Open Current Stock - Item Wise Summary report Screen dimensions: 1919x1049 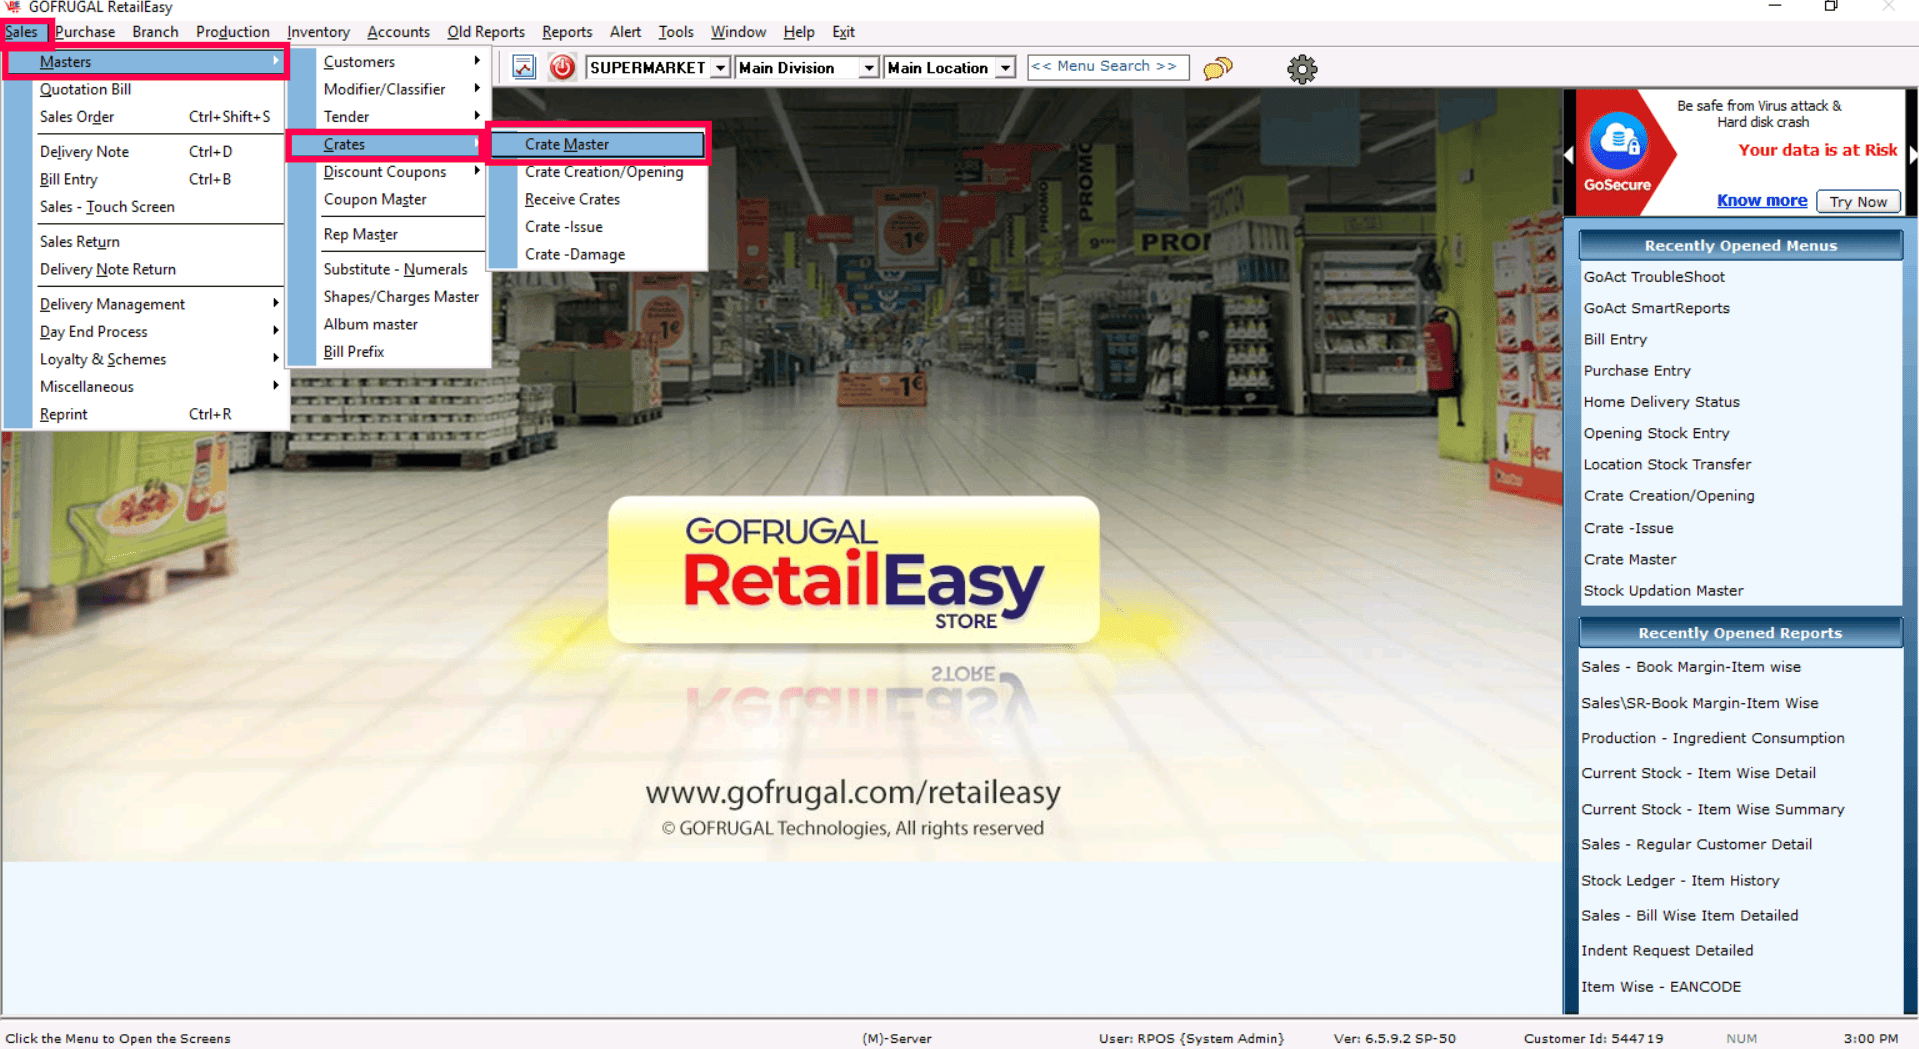coord(1712,809)
